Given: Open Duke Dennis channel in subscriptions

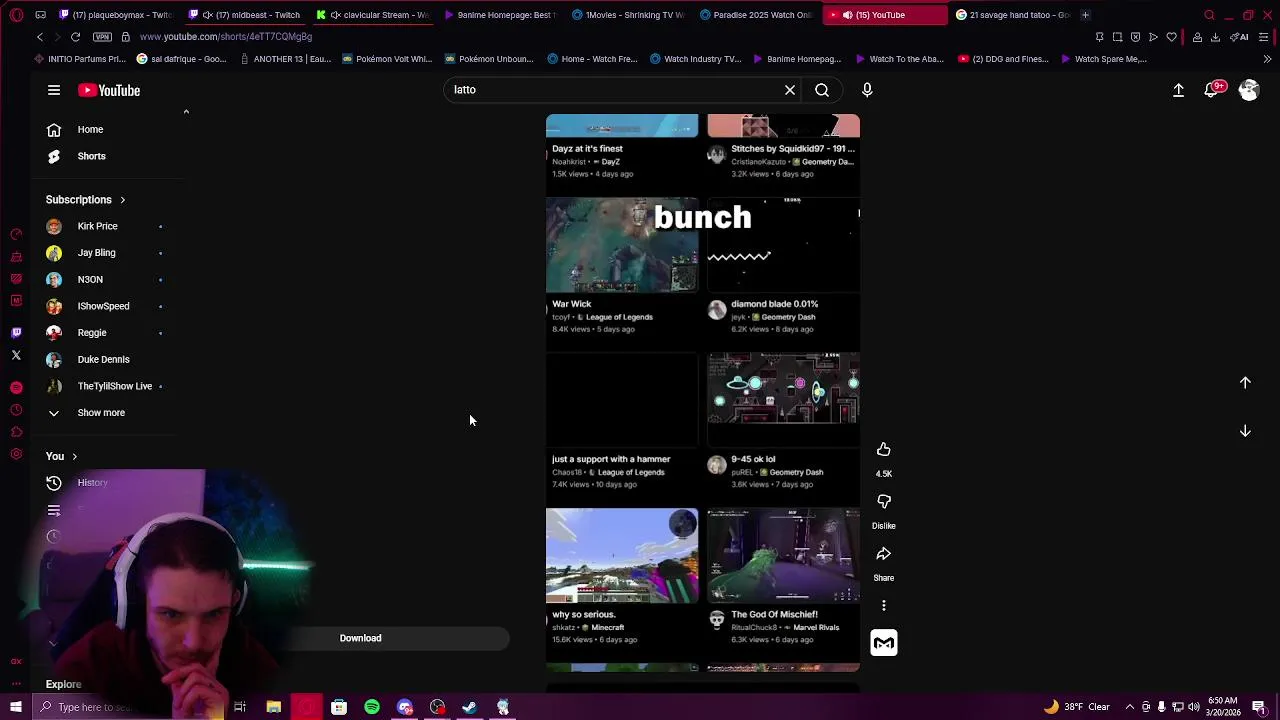Looking at the screenshot, I should click(103, 359).
